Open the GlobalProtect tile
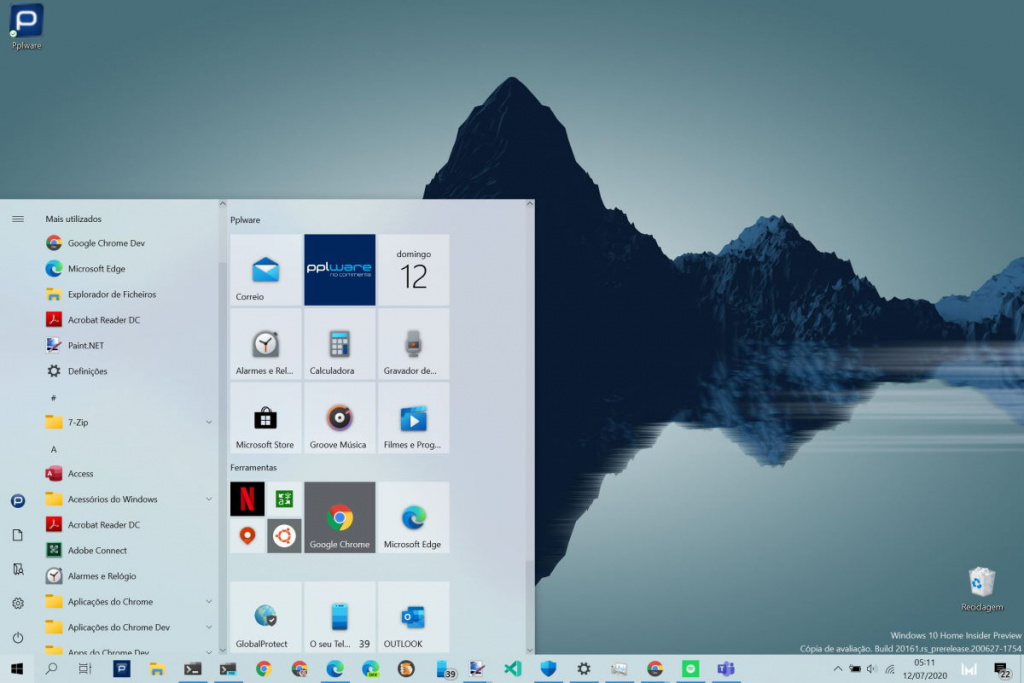Screen dimensions: 1024x683 (265, 617)
